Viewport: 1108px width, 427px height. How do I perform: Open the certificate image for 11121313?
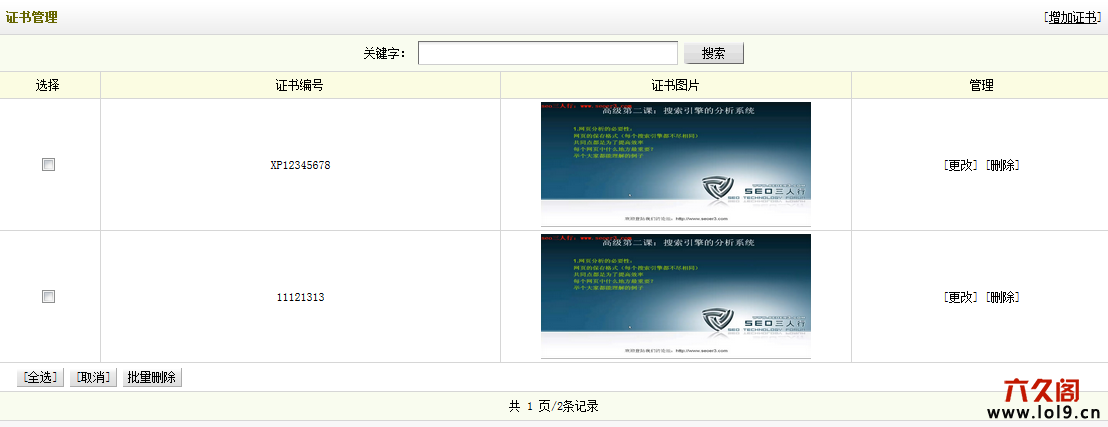675,296
